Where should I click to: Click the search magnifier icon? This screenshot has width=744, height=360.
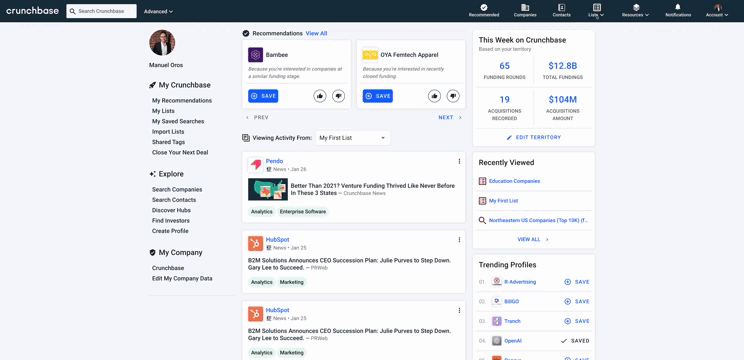coord(72,11)
